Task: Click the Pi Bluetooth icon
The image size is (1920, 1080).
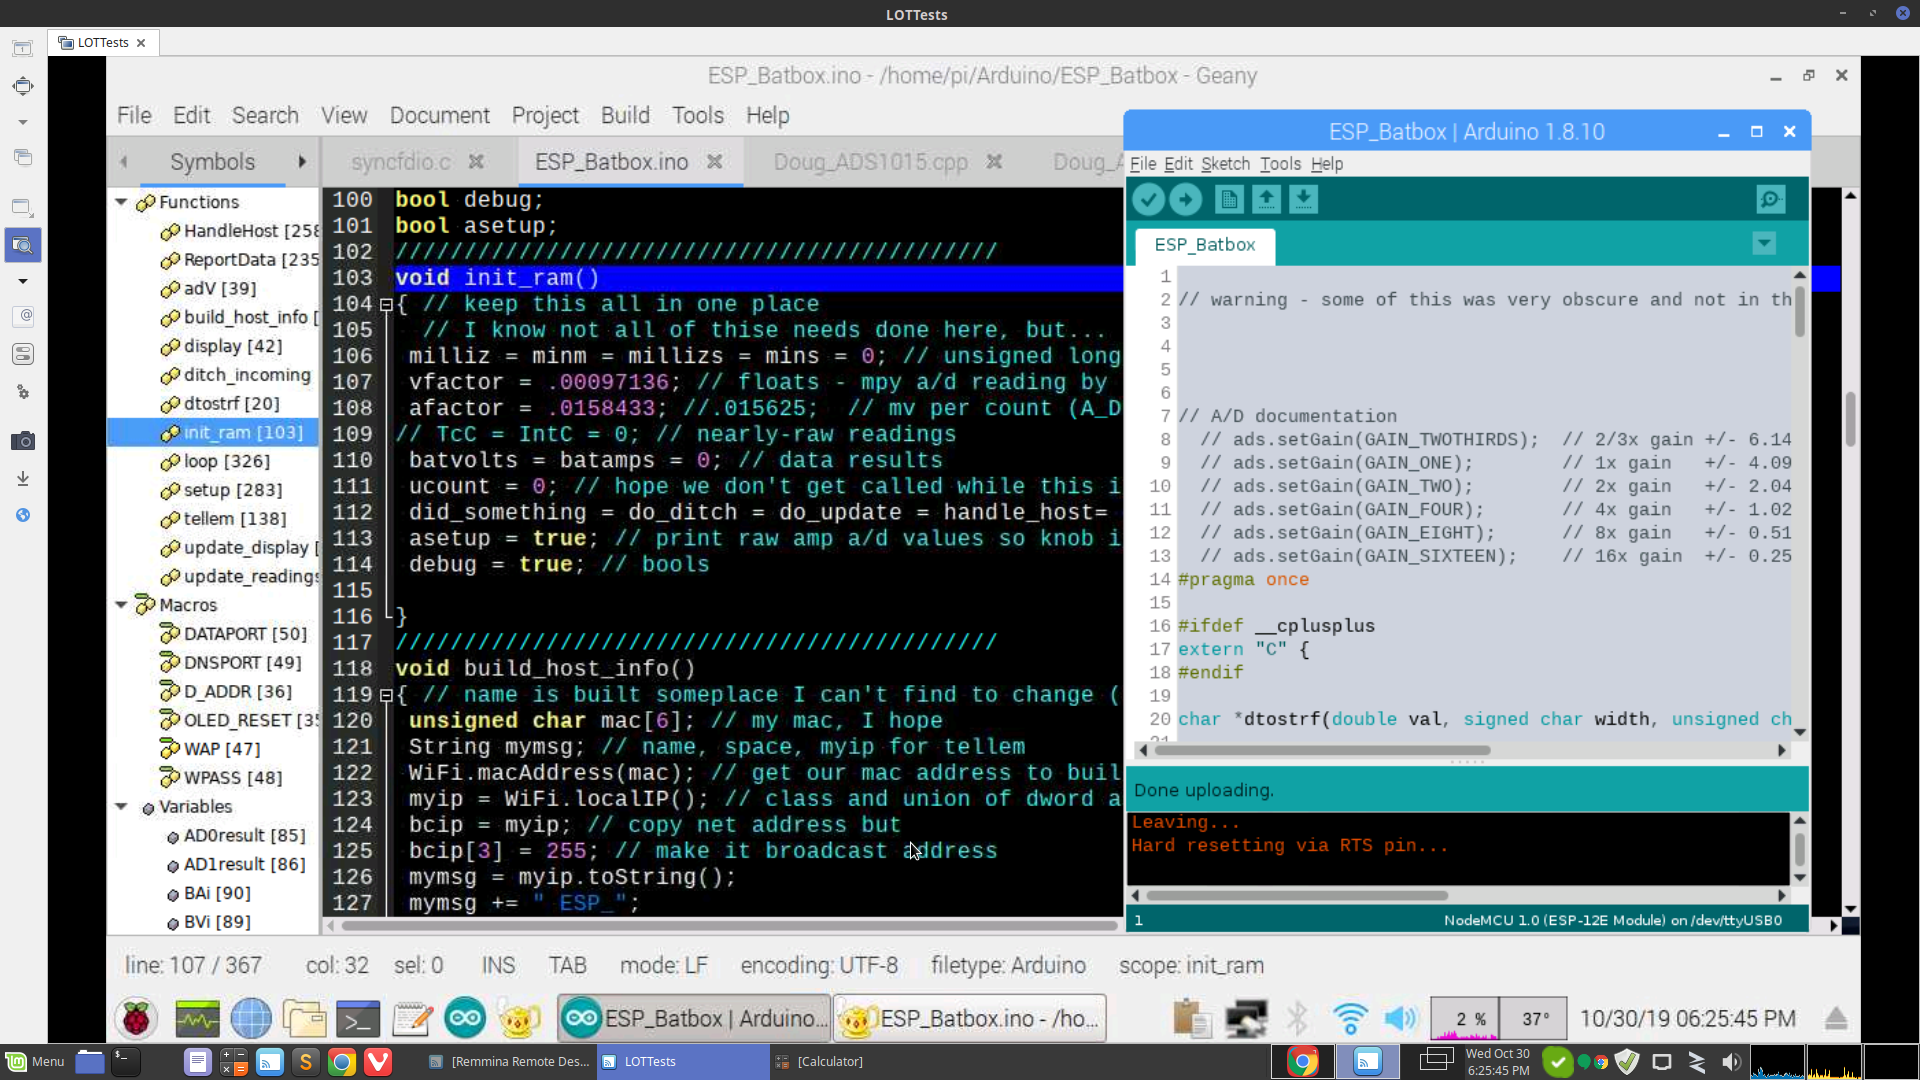Action: pyautogui.click(x=1297, y=1019)
